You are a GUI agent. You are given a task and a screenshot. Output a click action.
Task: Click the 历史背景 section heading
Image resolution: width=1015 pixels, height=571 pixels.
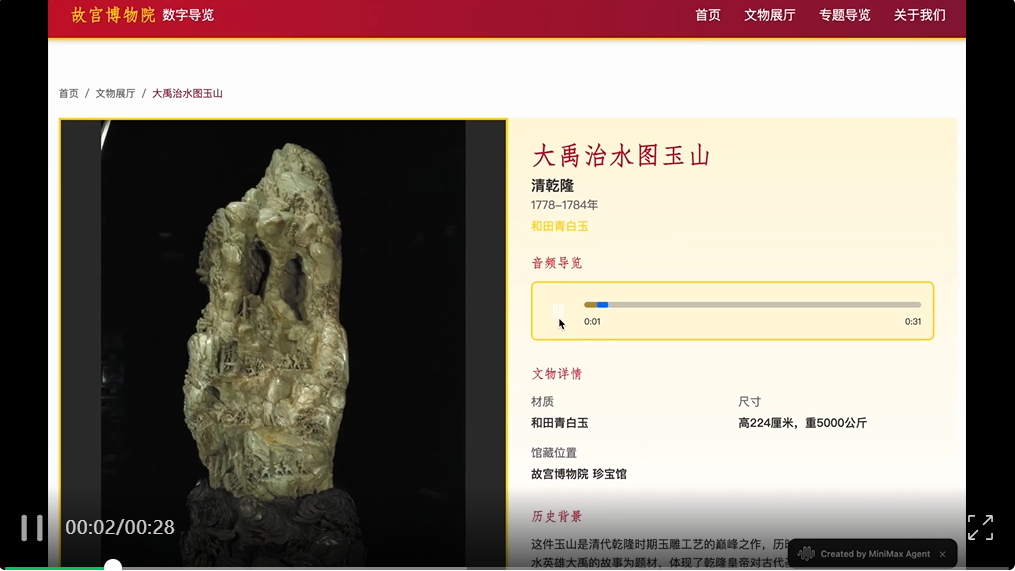(x=557, y=516)
